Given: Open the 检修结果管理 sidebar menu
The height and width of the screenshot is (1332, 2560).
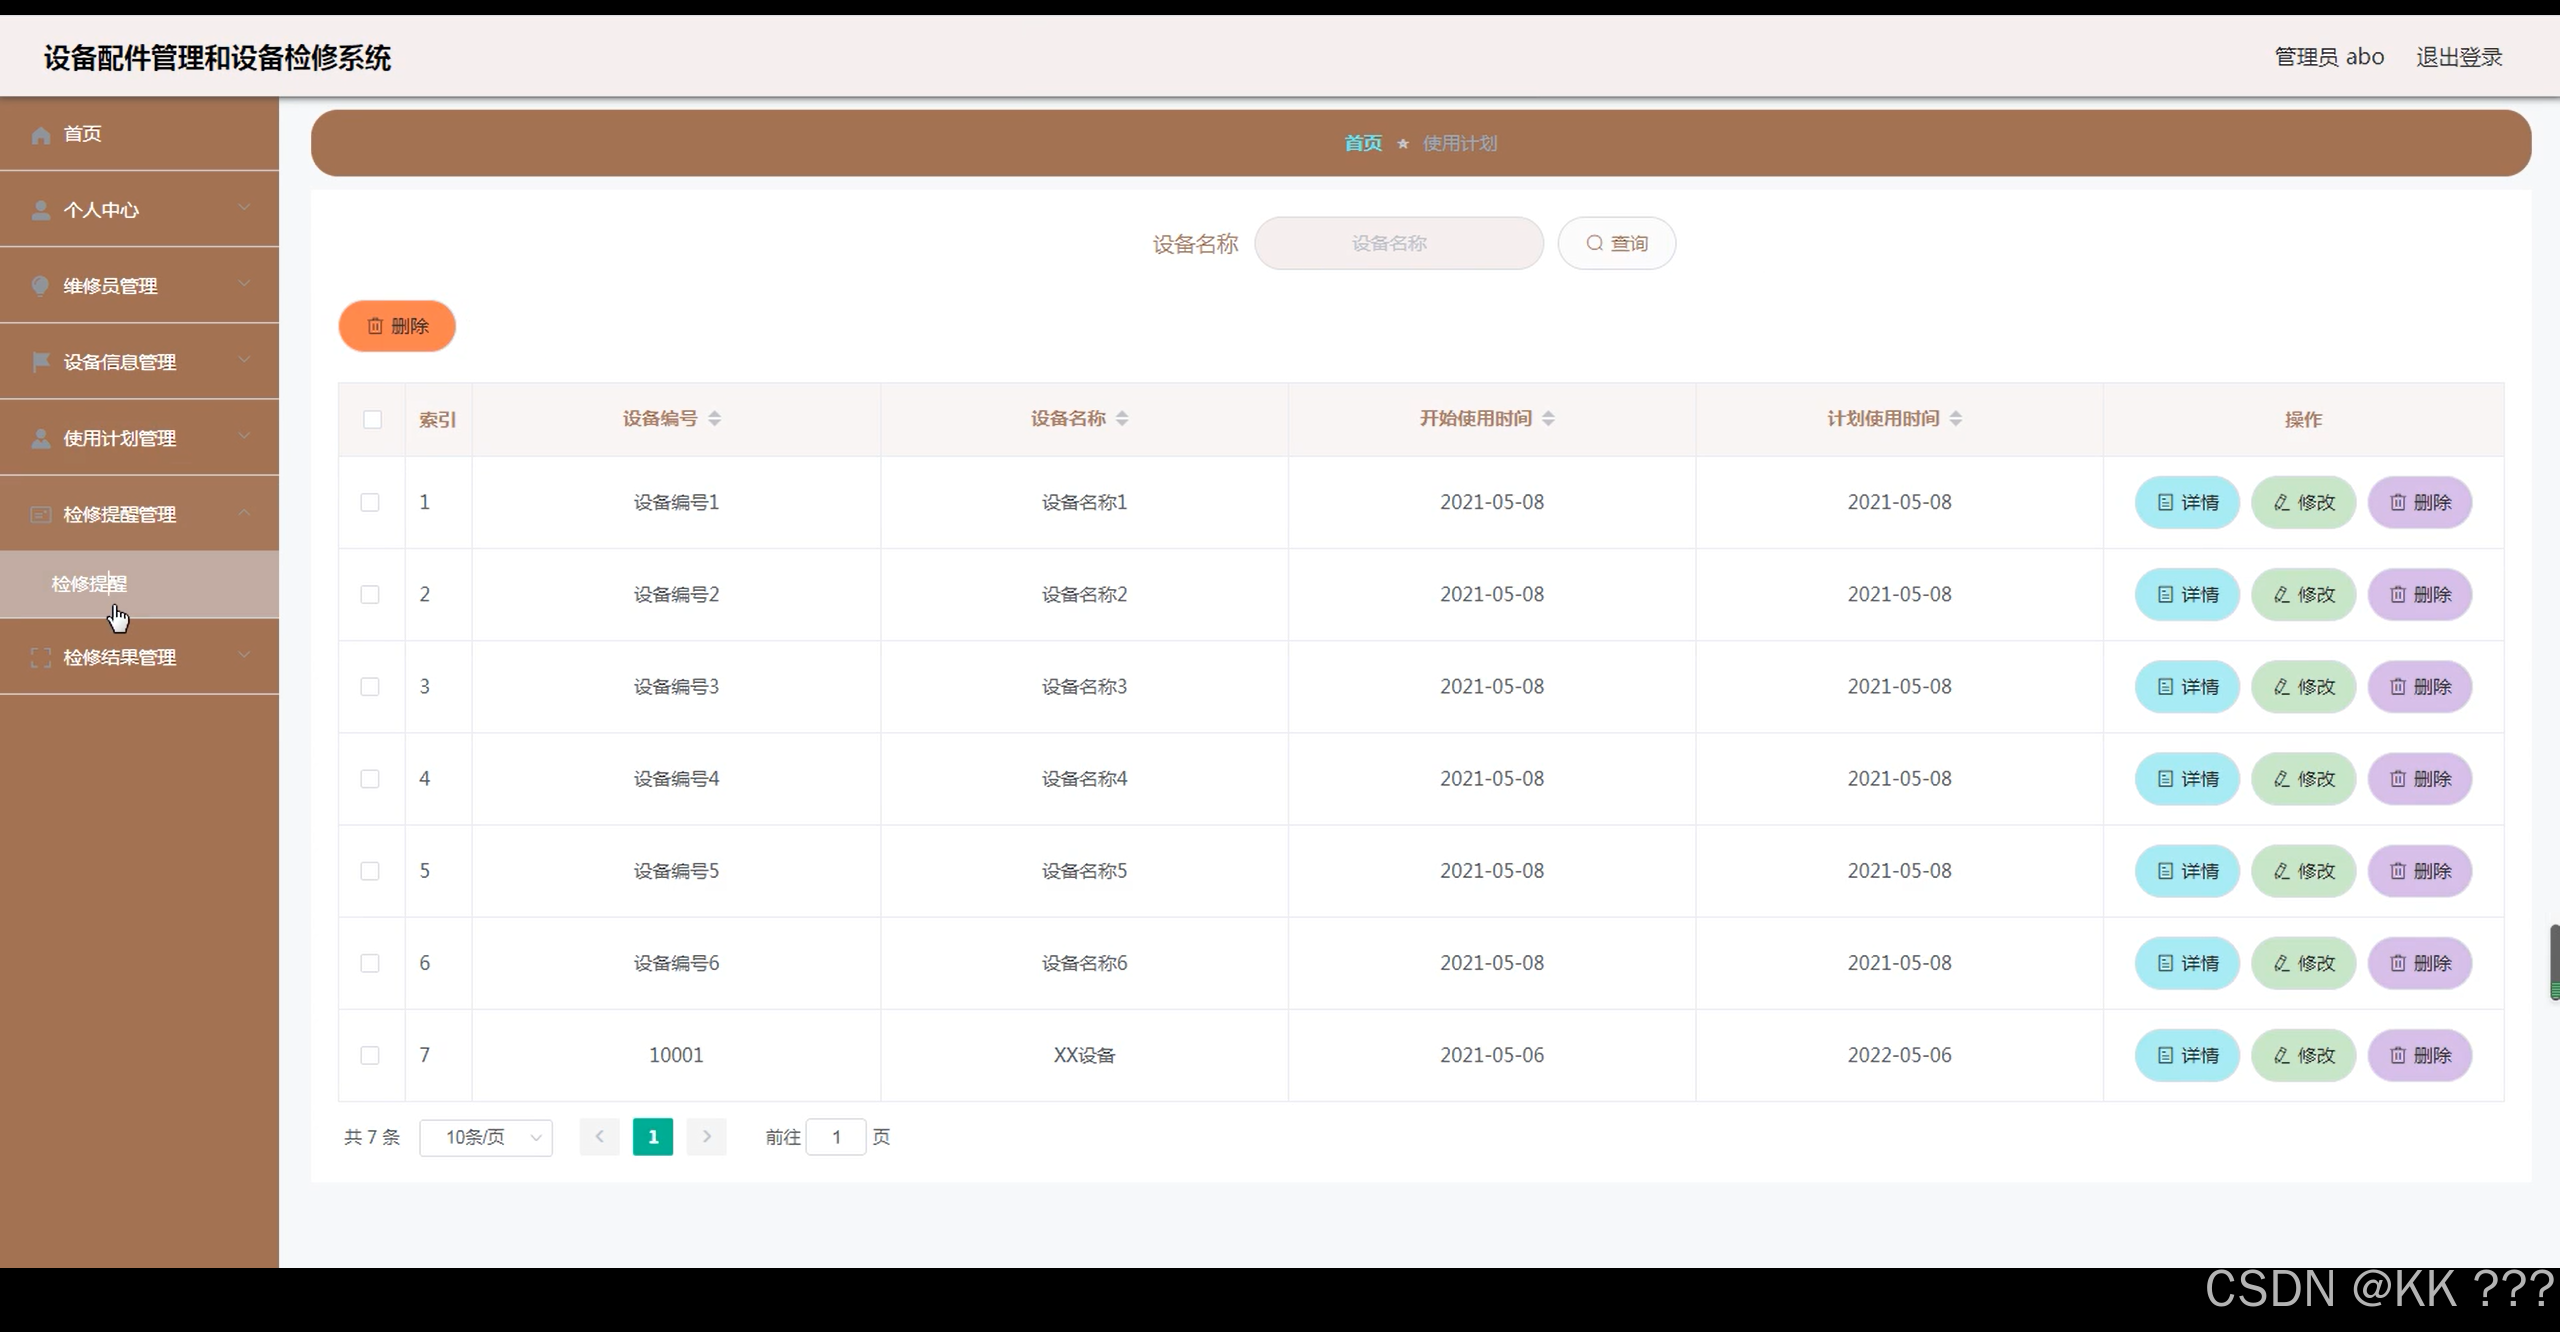Looking at the screenshot, I should [x=140, y=658].
